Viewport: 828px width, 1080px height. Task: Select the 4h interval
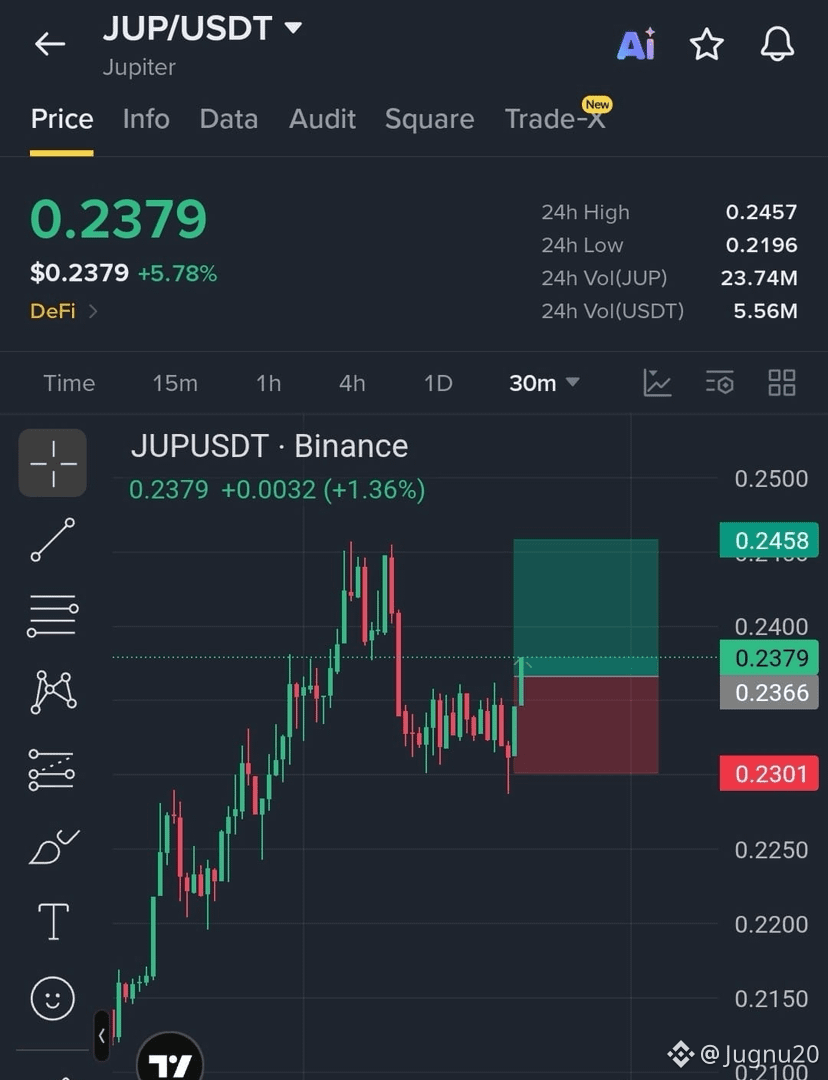pos(352,383)
